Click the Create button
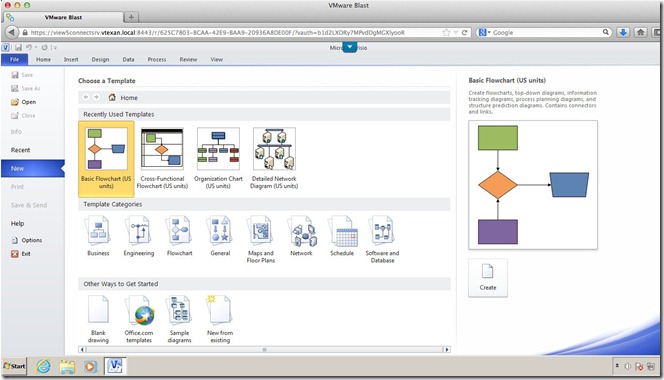Viewport: 664px width, 380px height. click(488, 278)
